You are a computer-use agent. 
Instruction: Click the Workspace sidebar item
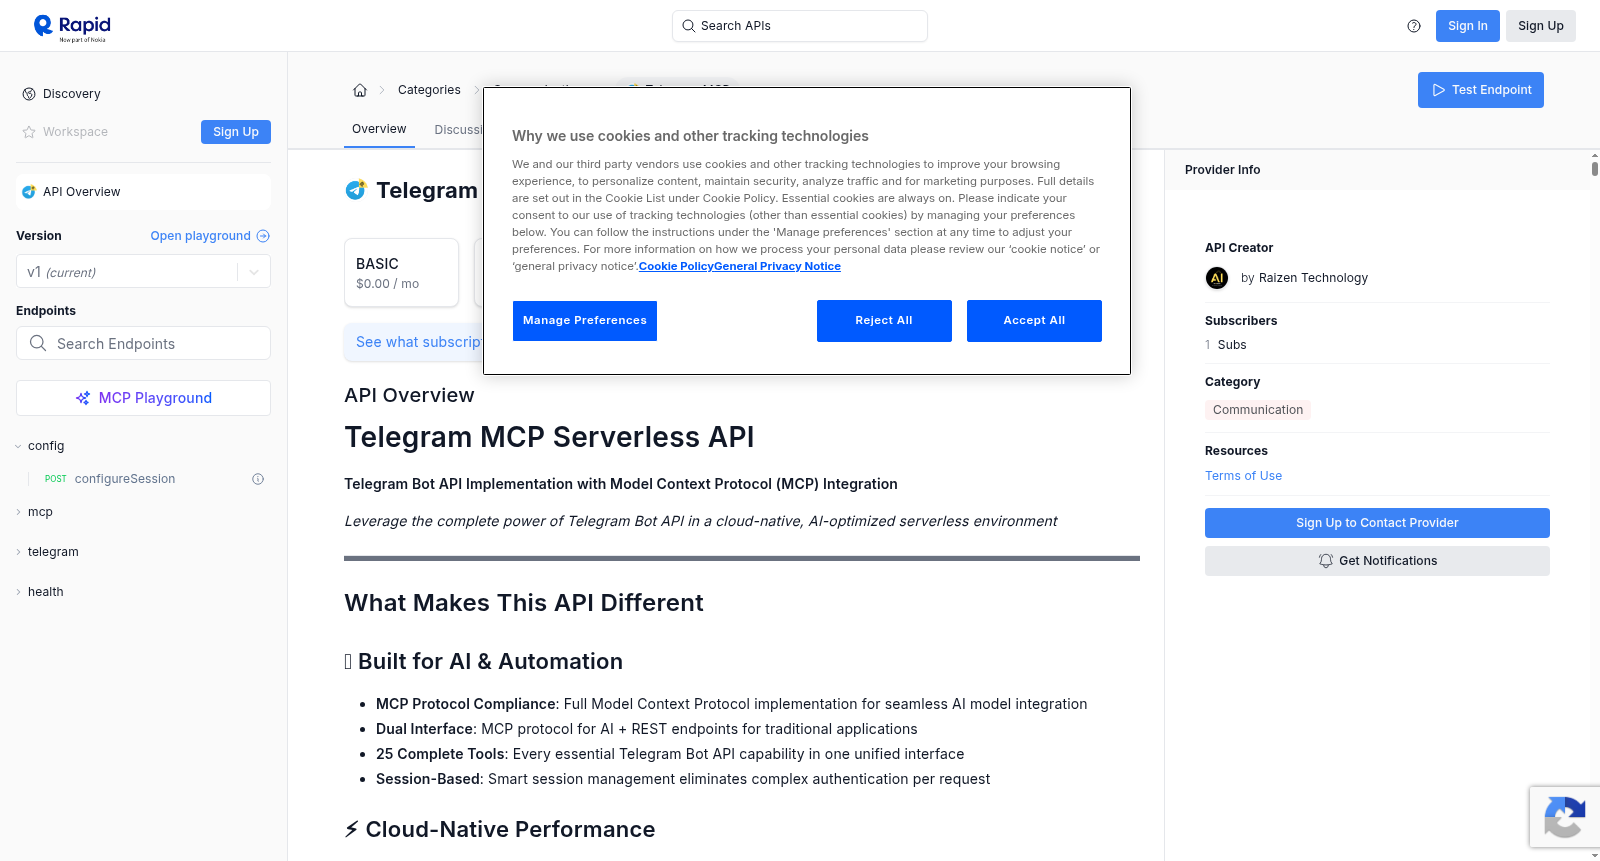point(75,132)
